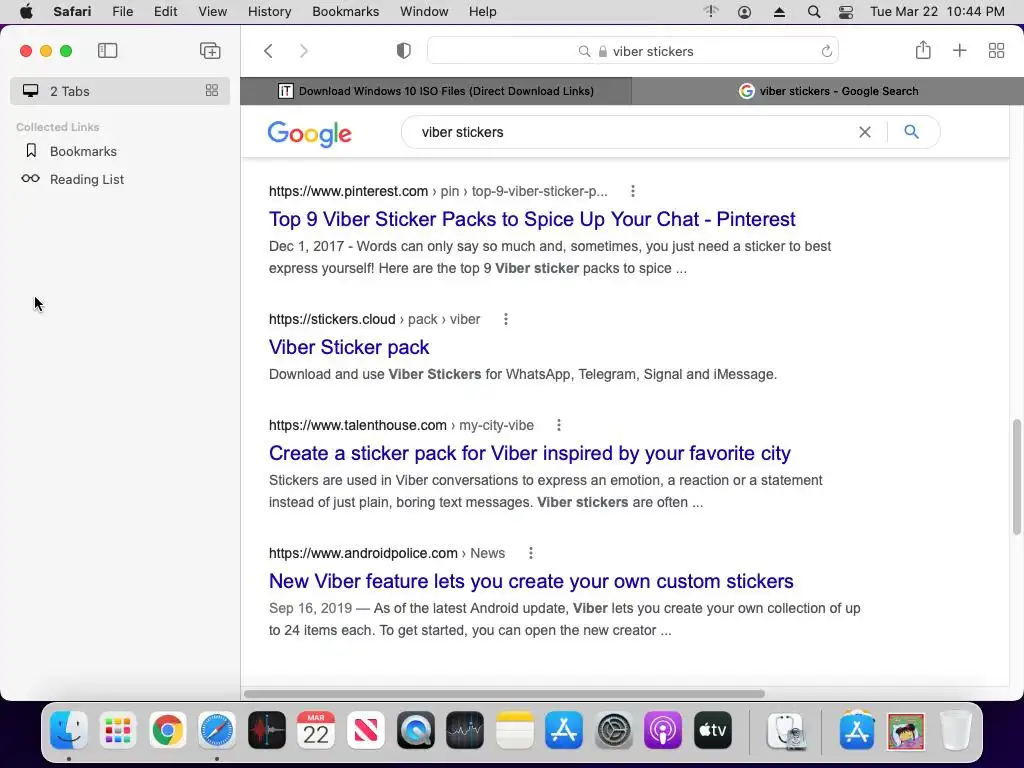Launch Google Chrome from the Dock

(x=168, y=729)
